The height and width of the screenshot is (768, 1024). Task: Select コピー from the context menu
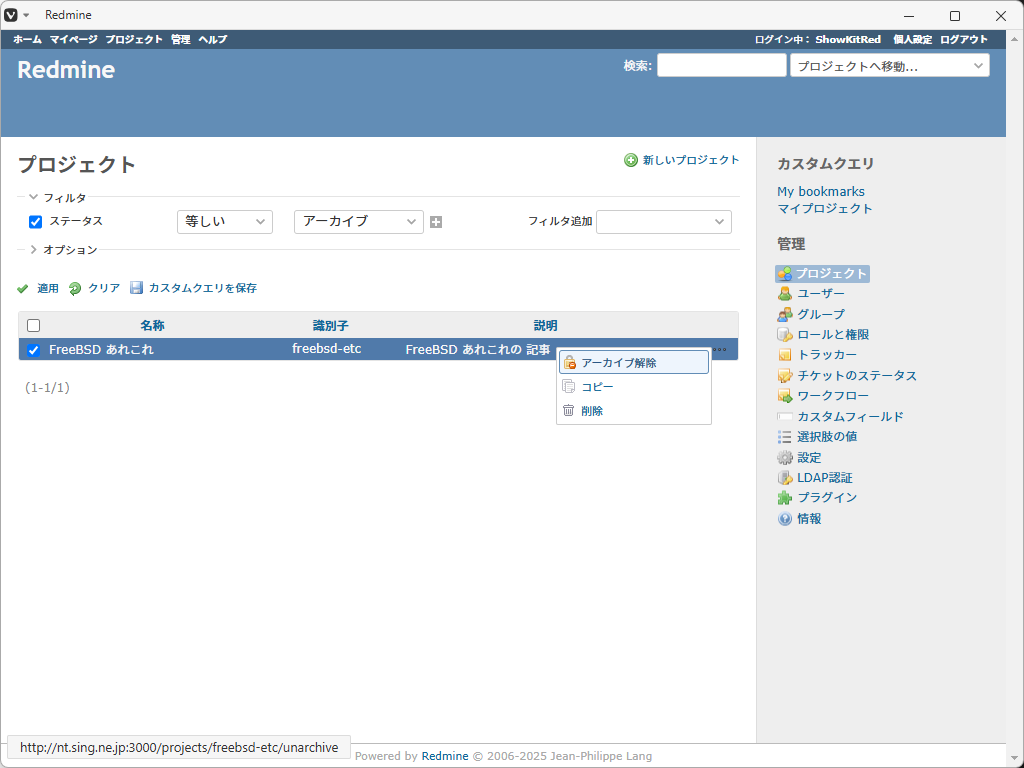point(633,387)
